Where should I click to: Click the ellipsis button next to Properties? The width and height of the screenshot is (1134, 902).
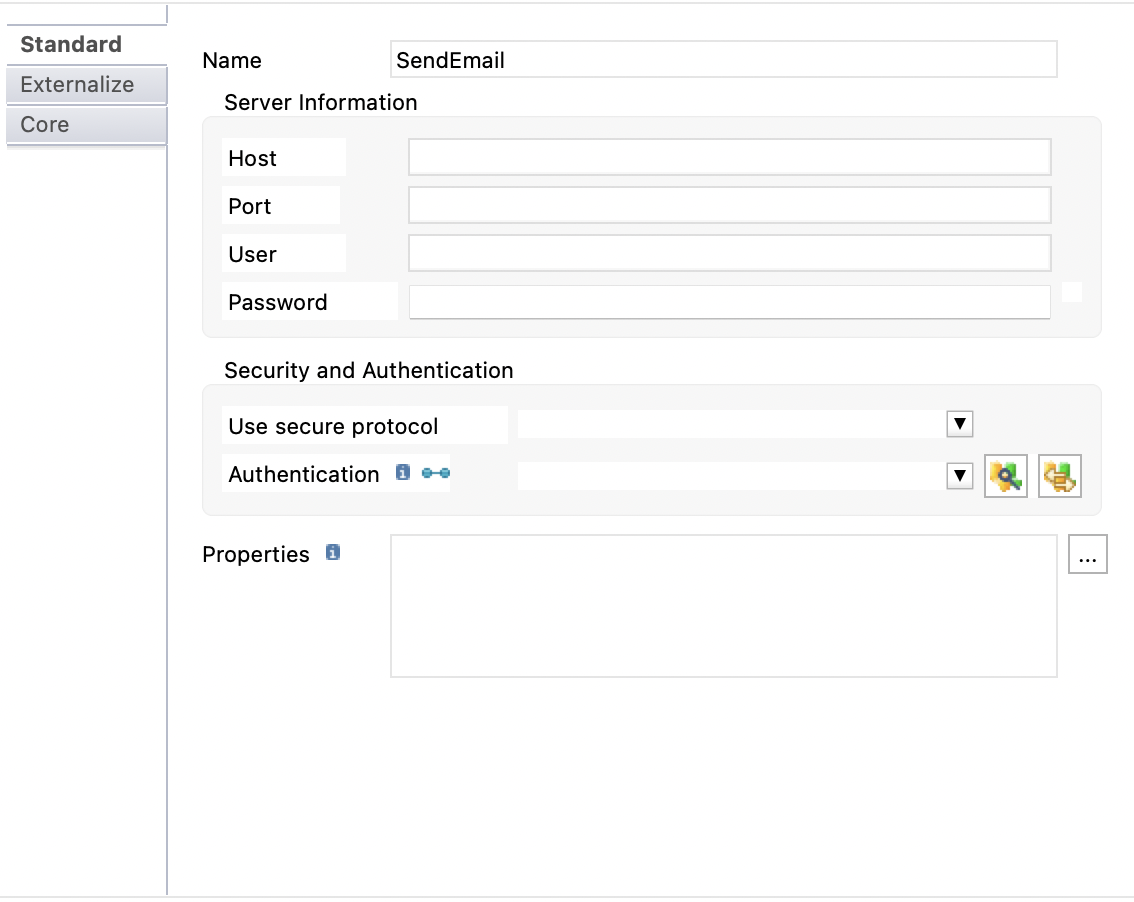(1089, 553)
